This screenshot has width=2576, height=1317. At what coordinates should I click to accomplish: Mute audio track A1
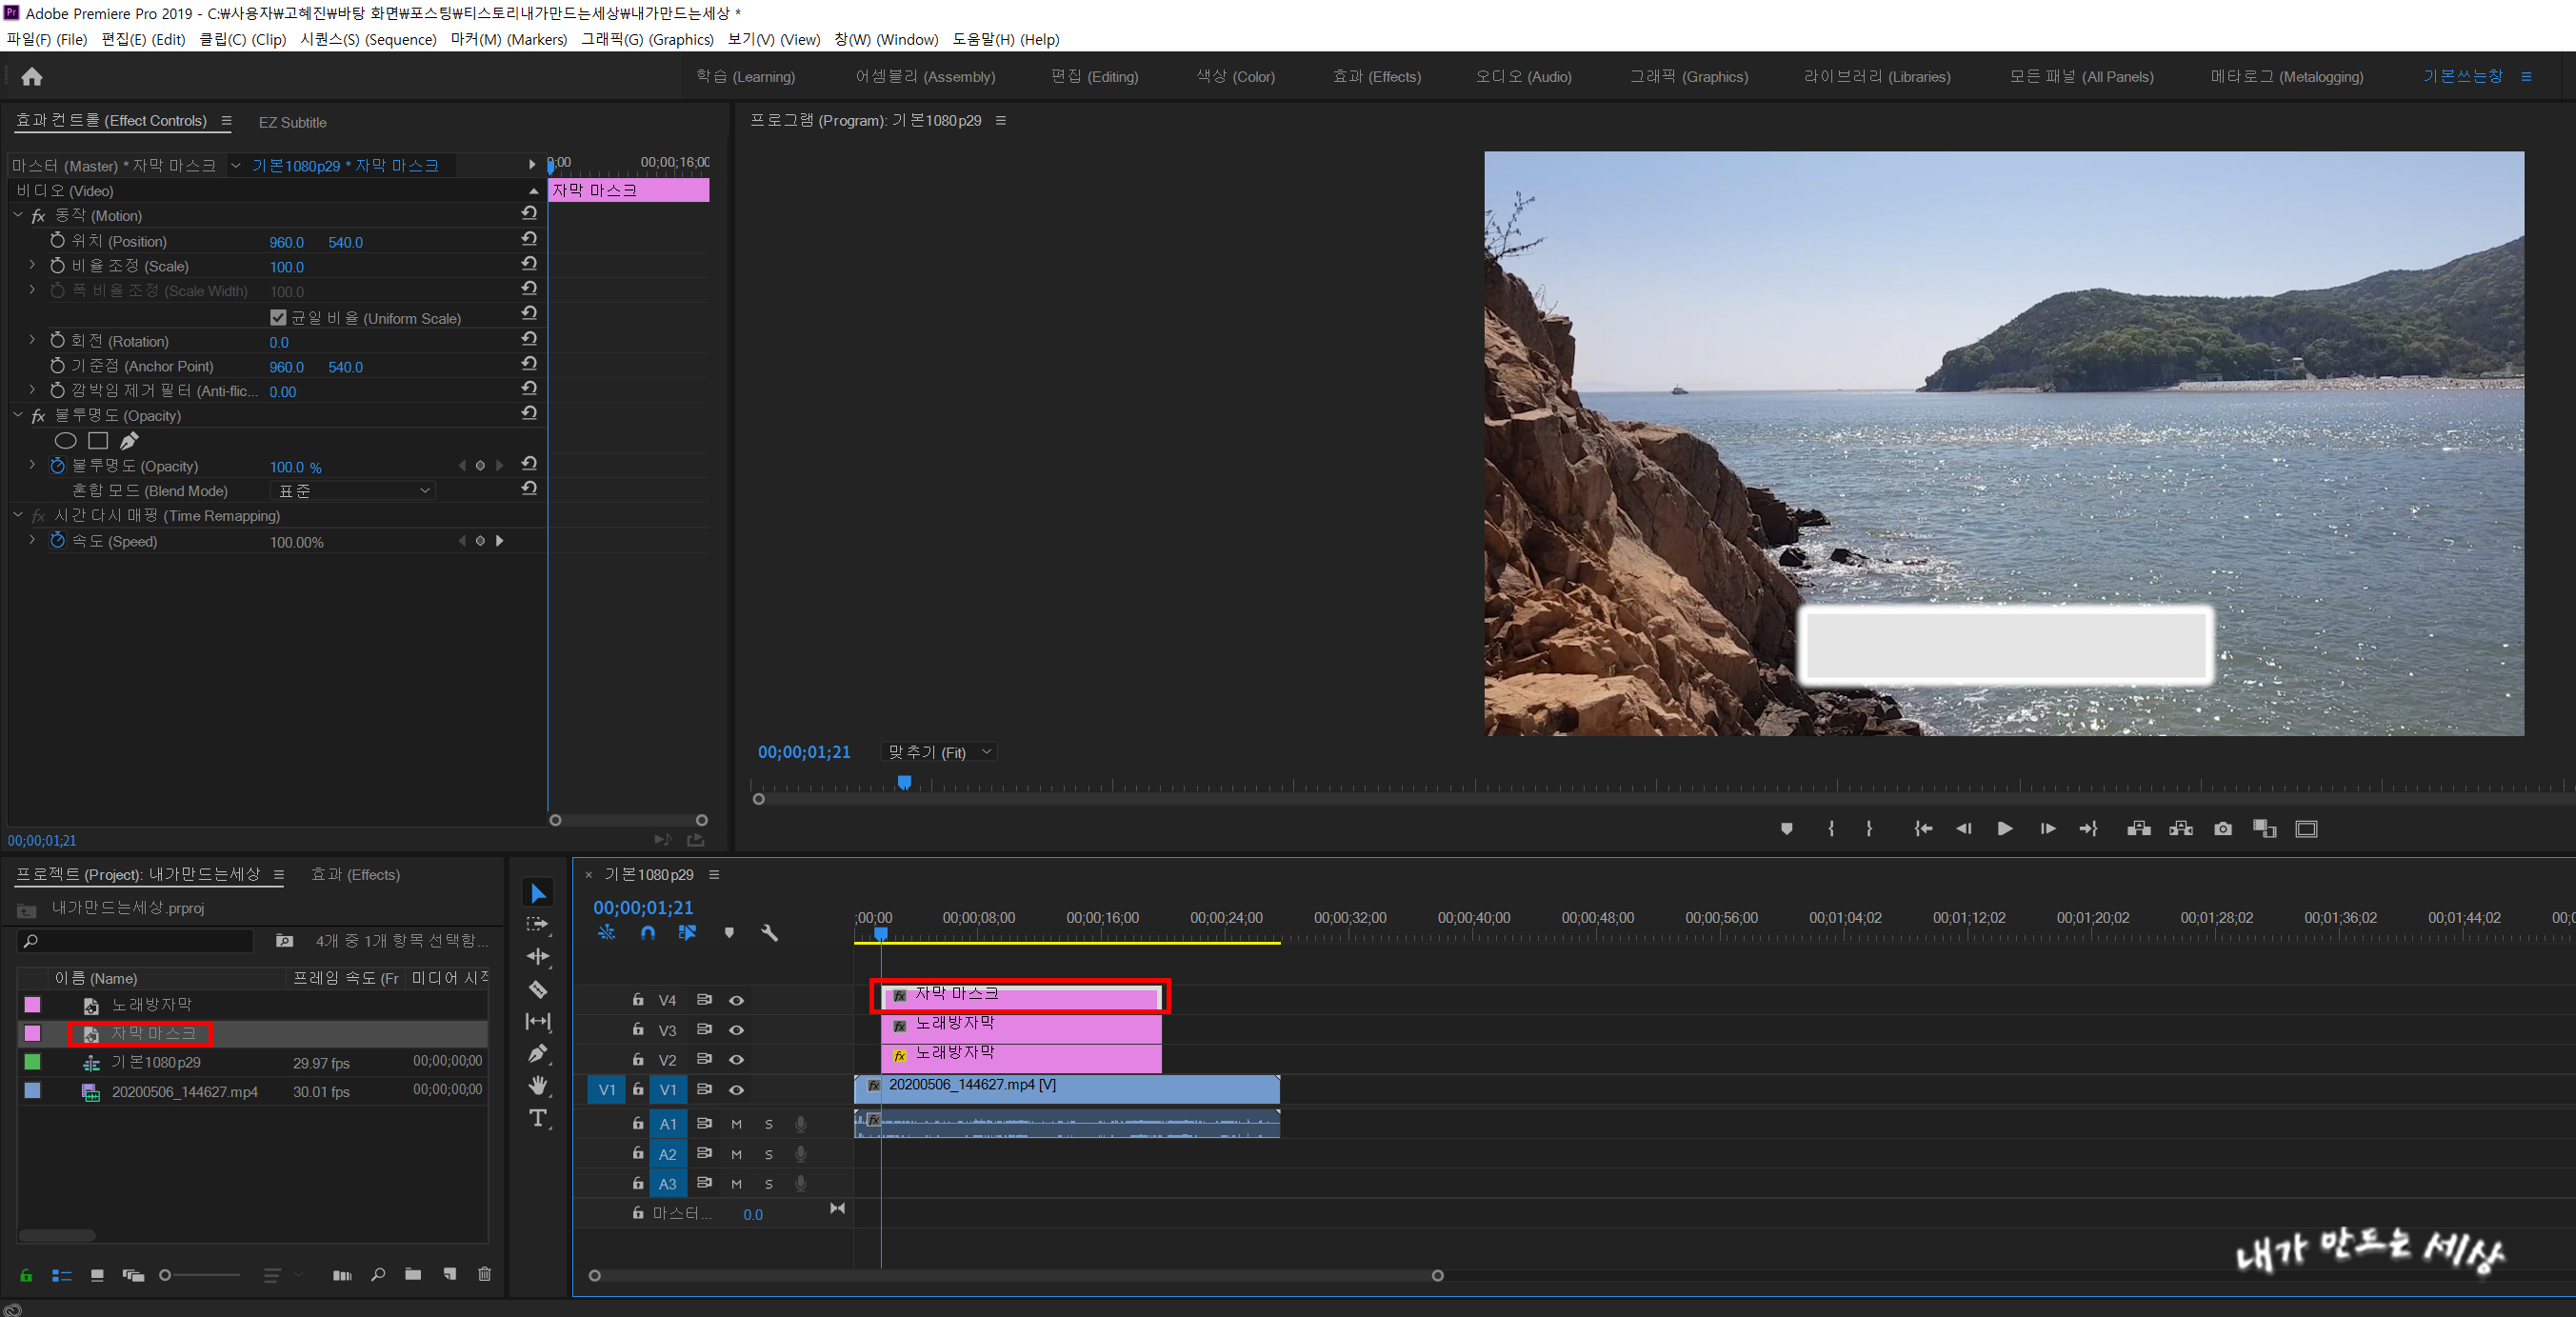736,1124
